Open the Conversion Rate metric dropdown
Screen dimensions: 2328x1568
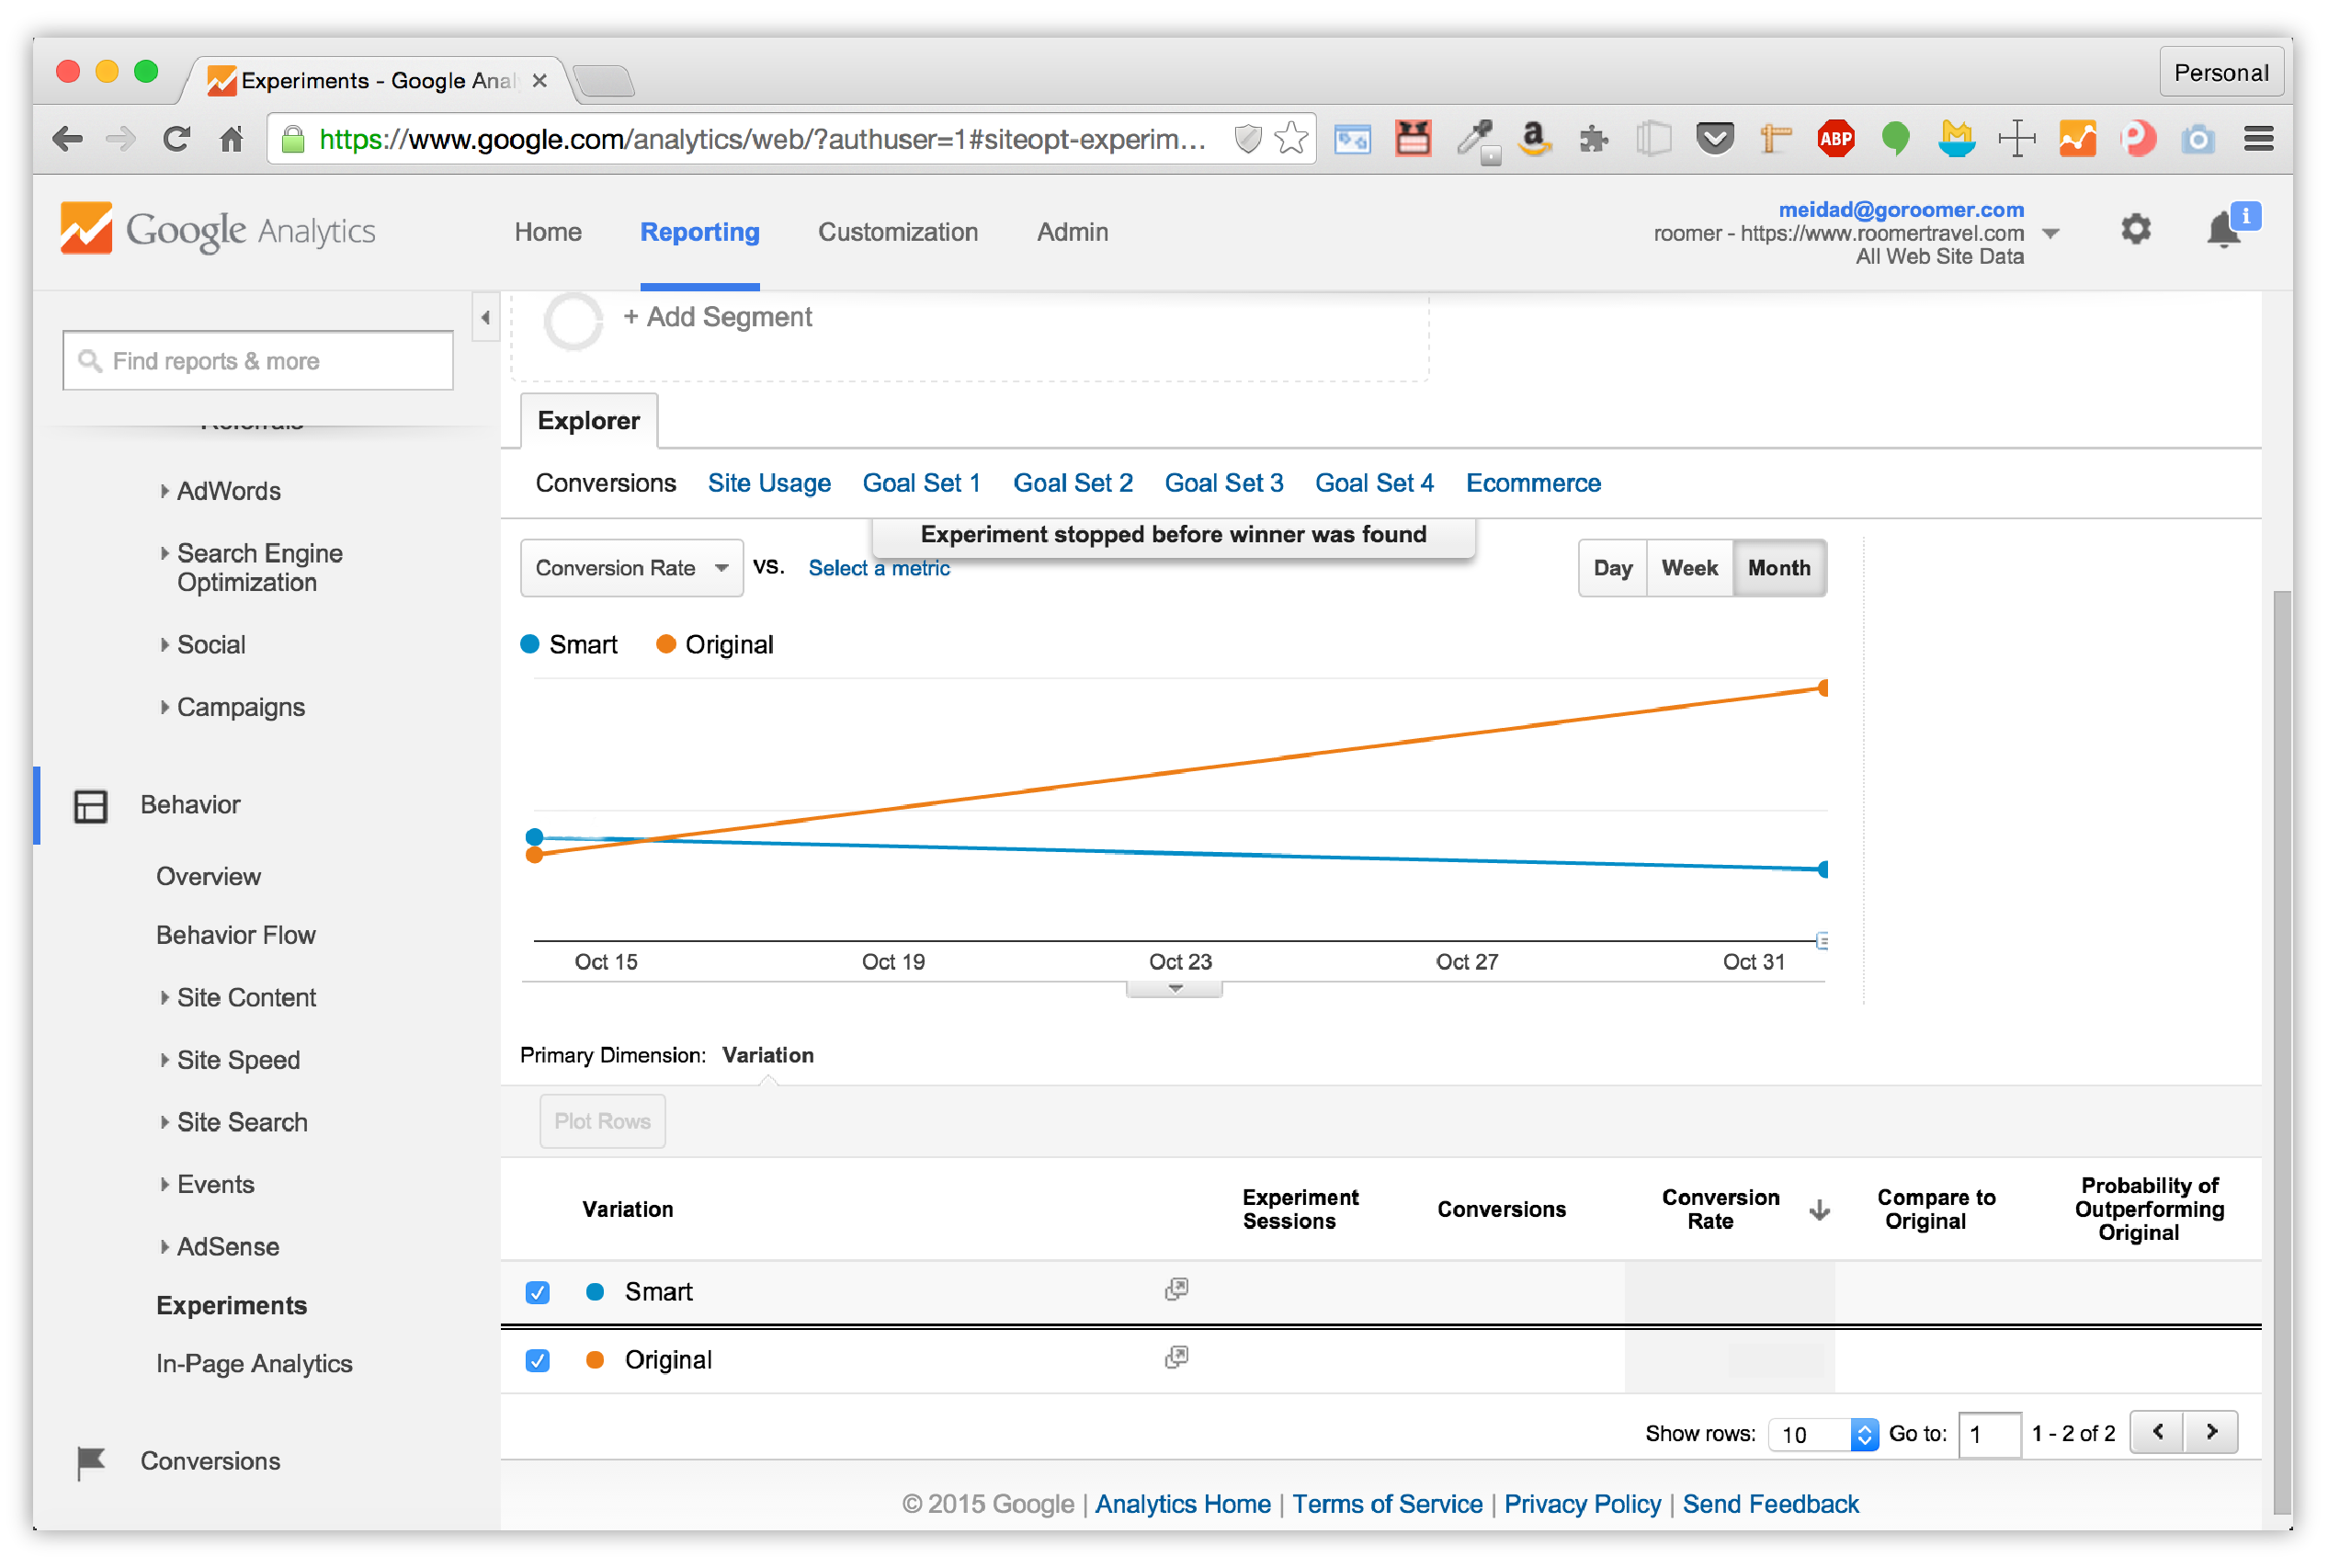pyautogui.click(x=631, y=568)
